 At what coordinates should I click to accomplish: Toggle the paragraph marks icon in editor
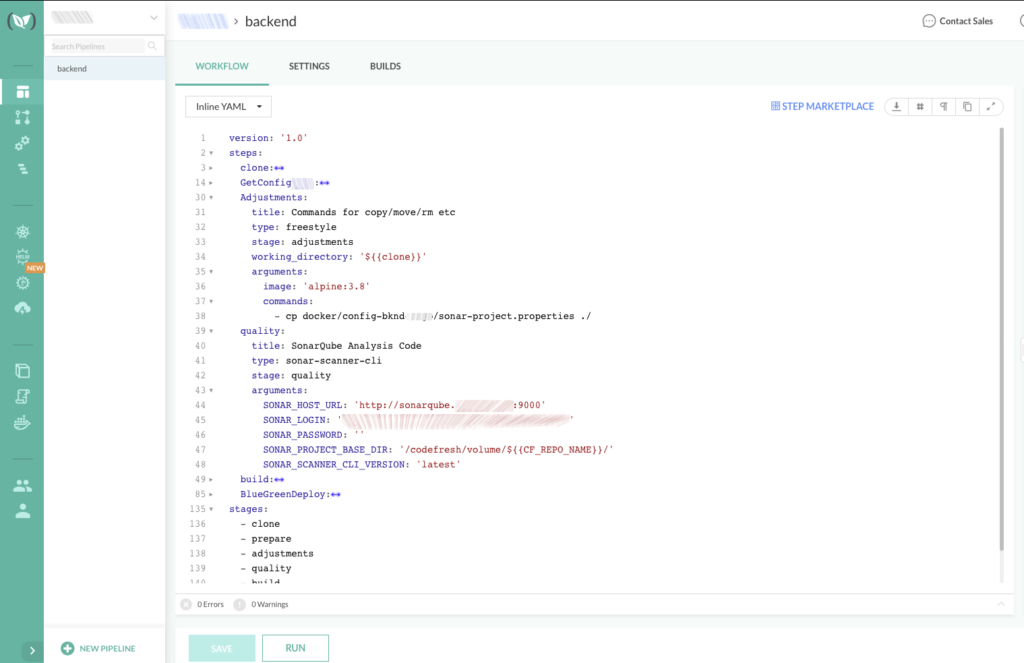click(x=944, y=106)
